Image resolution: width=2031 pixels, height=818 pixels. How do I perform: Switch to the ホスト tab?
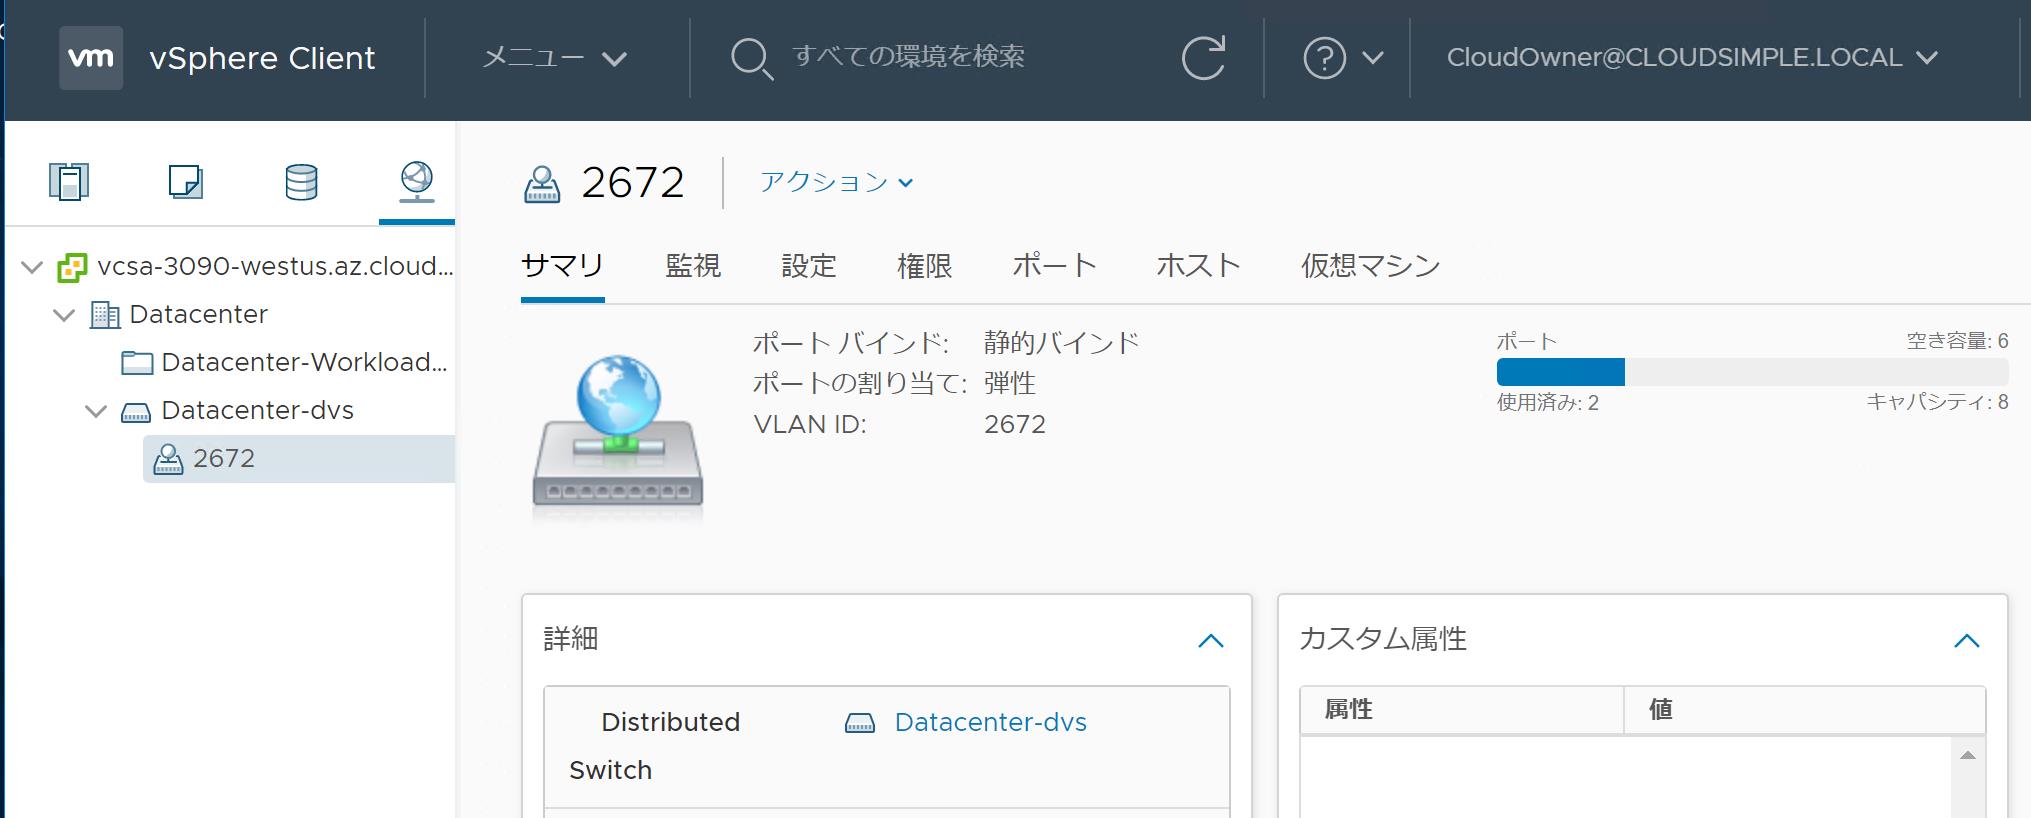tap(1198, 266)
